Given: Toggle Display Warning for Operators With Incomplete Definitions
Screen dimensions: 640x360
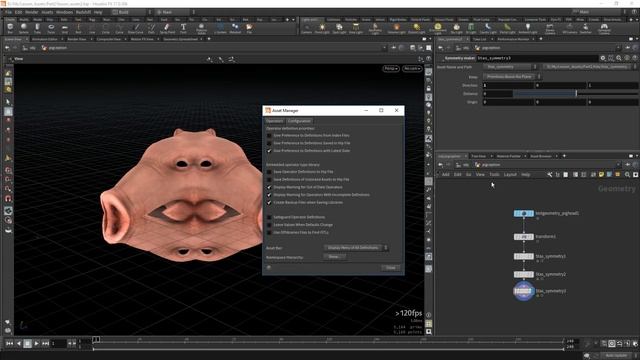Looking at the screenshot, I should point(269,195).
